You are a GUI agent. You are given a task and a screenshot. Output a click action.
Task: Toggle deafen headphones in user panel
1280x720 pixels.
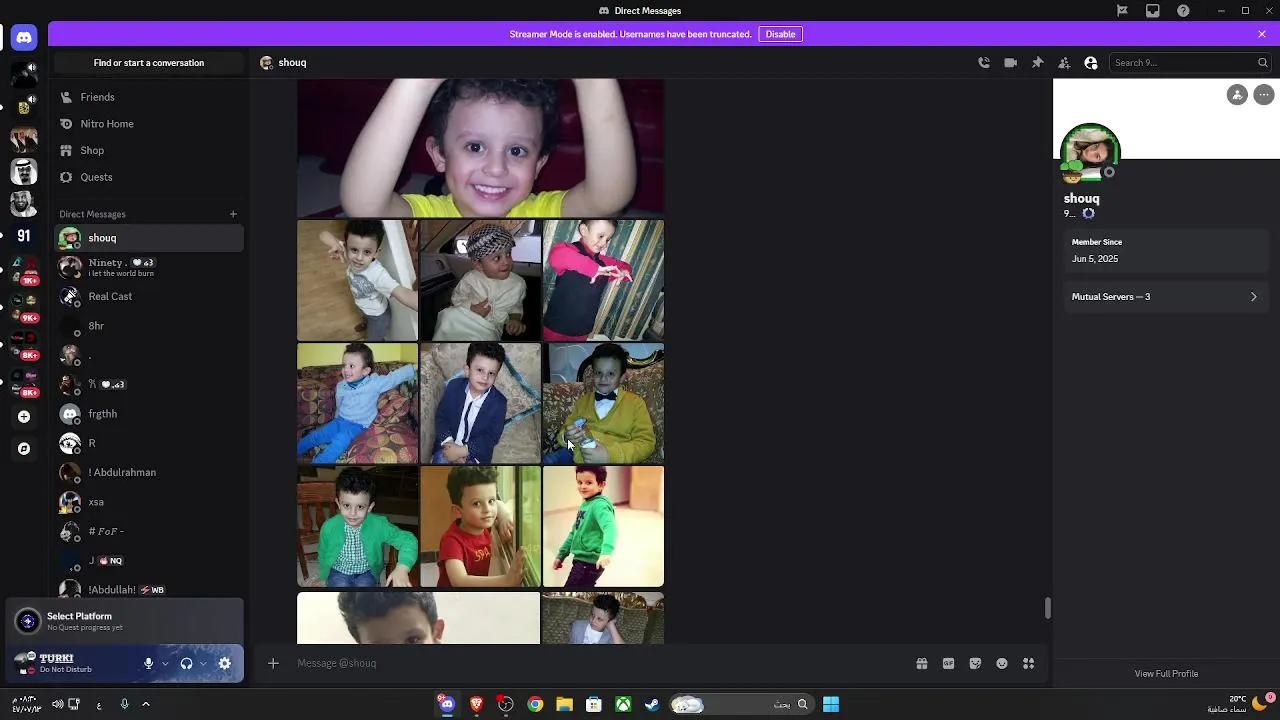coord(186,663)
